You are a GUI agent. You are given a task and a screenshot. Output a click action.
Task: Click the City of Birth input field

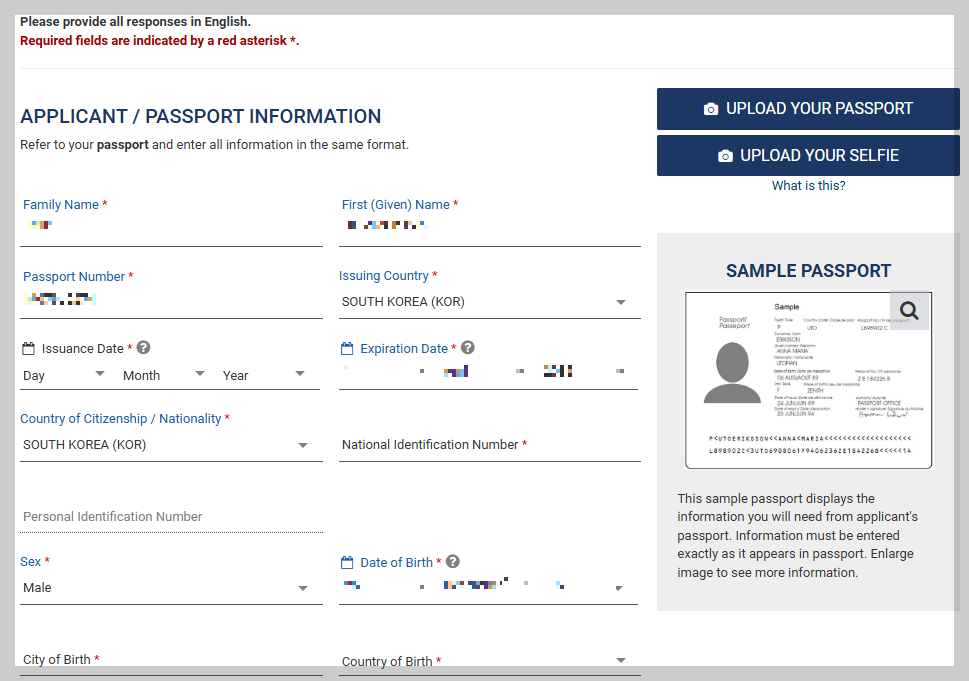171,660
